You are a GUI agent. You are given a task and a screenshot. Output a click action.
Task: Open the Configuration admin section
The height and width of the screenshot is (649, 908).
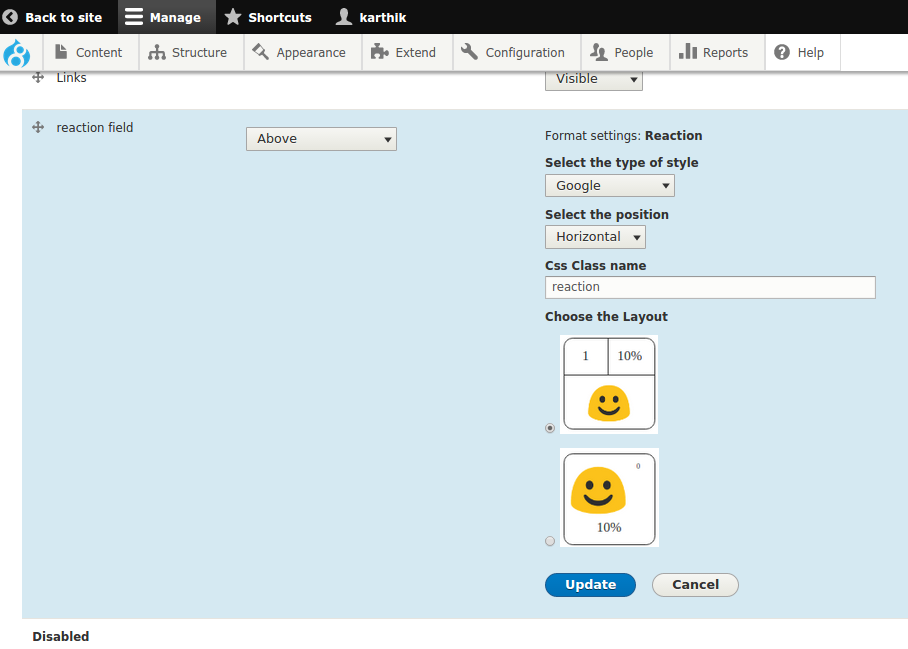coord(516,52)
